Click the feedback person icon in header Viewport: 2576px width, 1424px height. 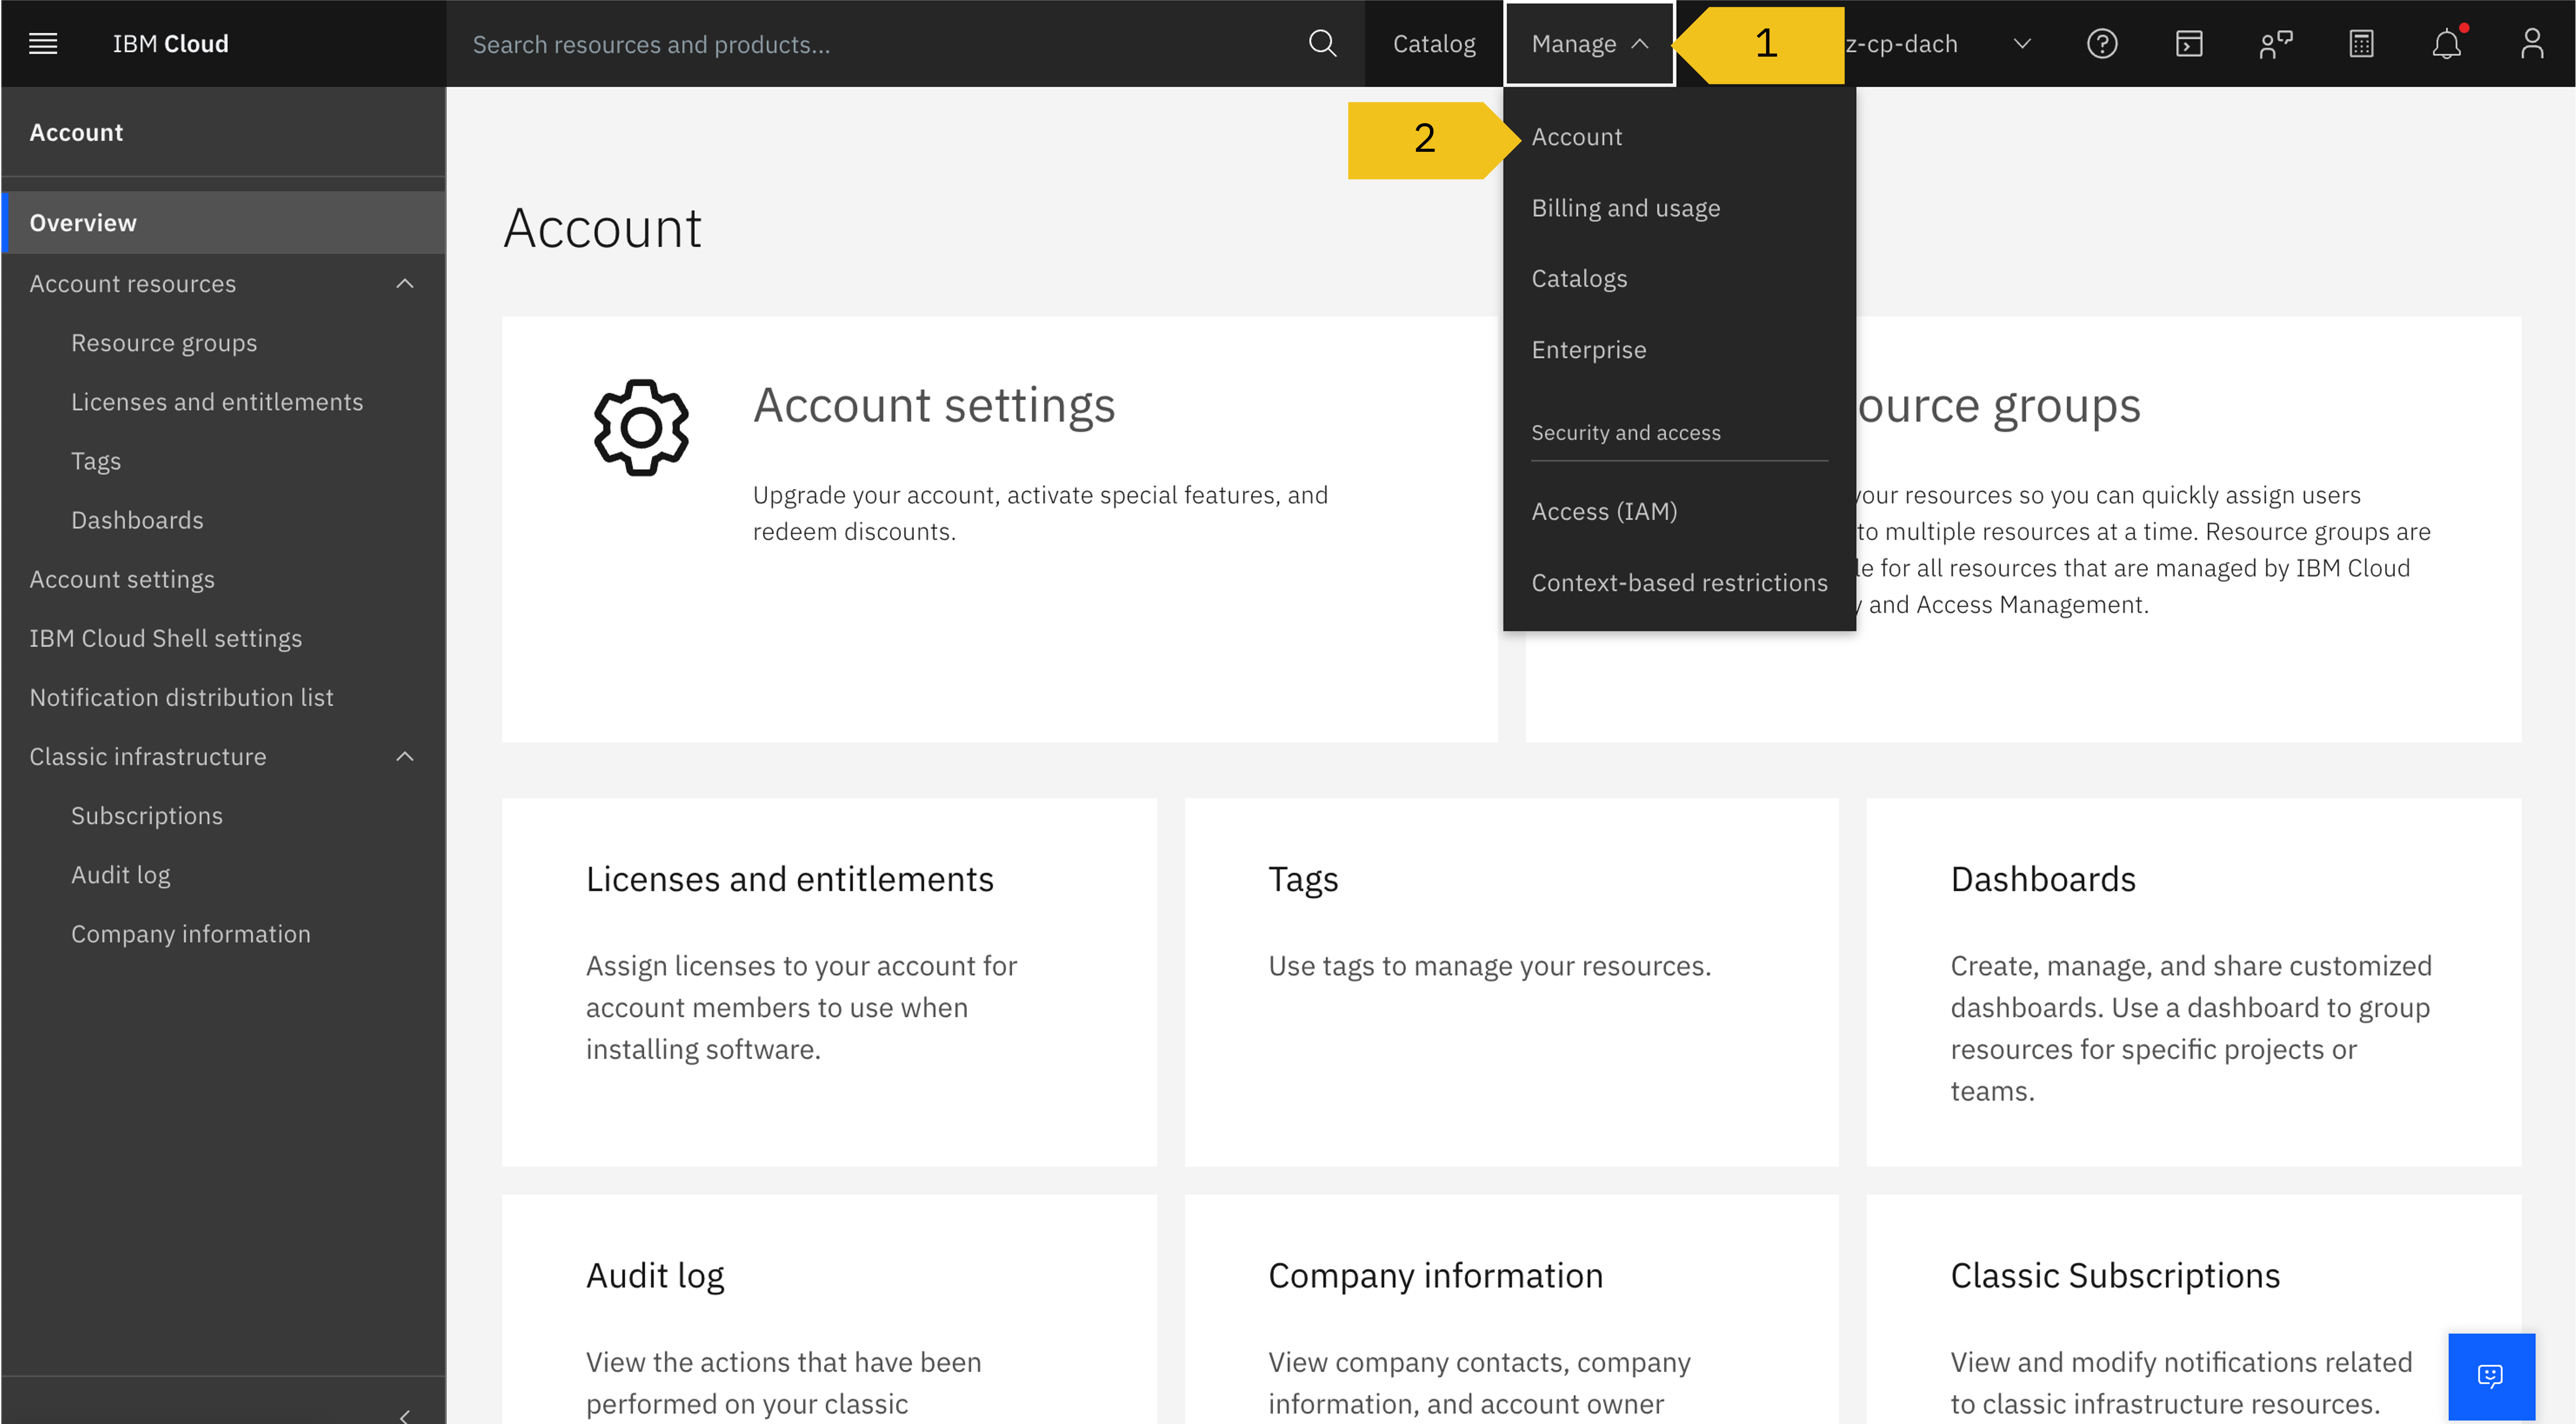click(x=2275, y=43)
